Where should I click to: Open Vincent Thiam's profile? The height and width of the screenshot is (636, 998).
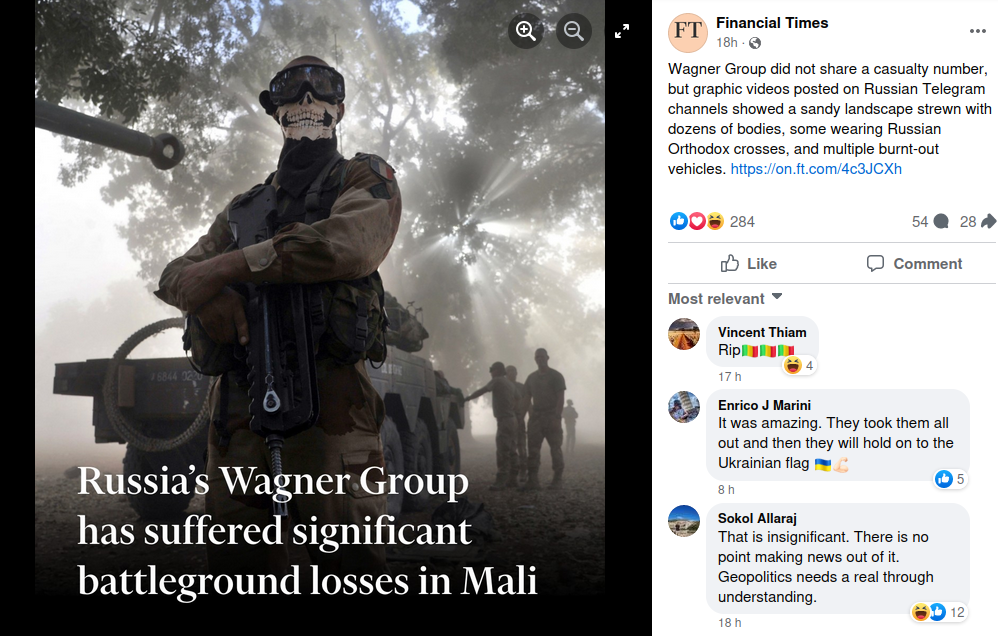(x=762, y=332)
